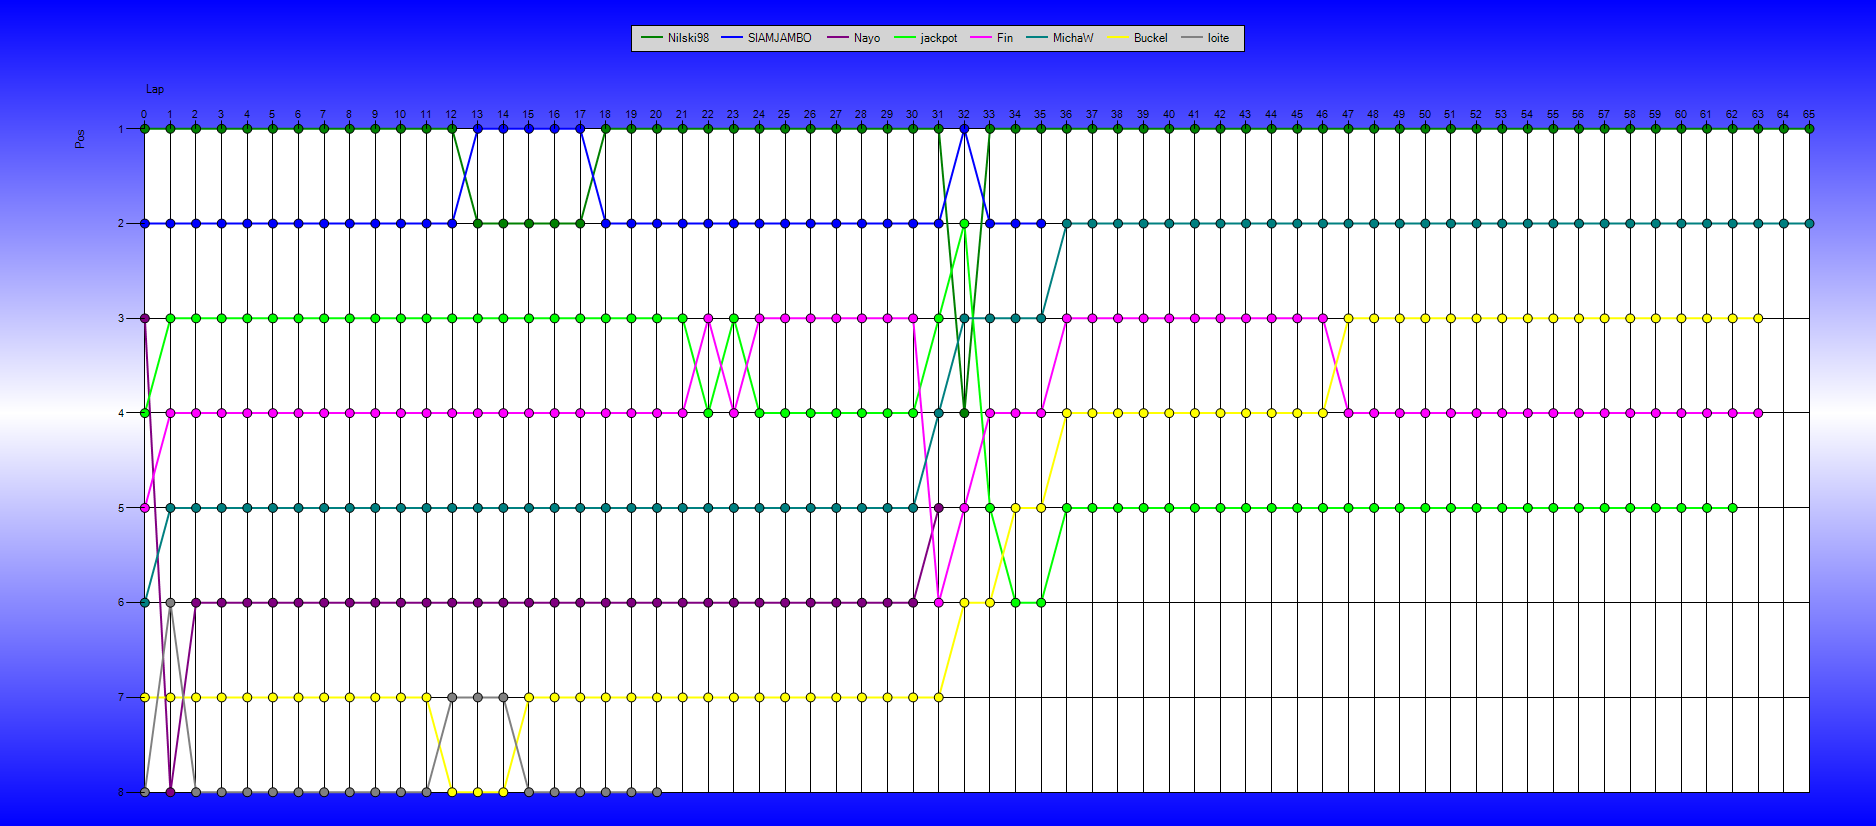Click Fin's magenta point at lap 36, position 3
Viewport: 1876px width, 826px height.
(1066, 318)
